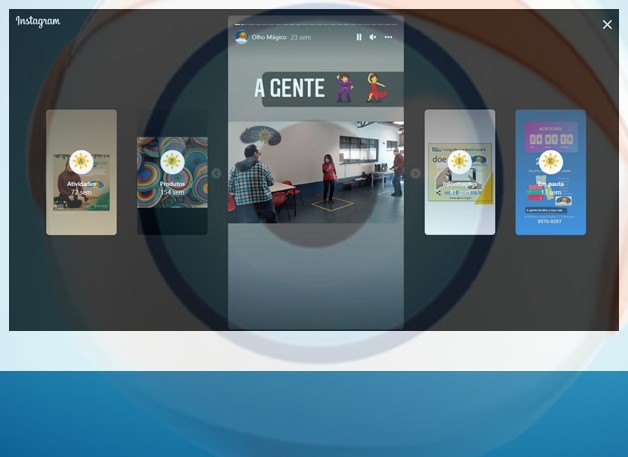Mute the story audio
The width and height of the screenshot is (628, 457).
(373, 37)
